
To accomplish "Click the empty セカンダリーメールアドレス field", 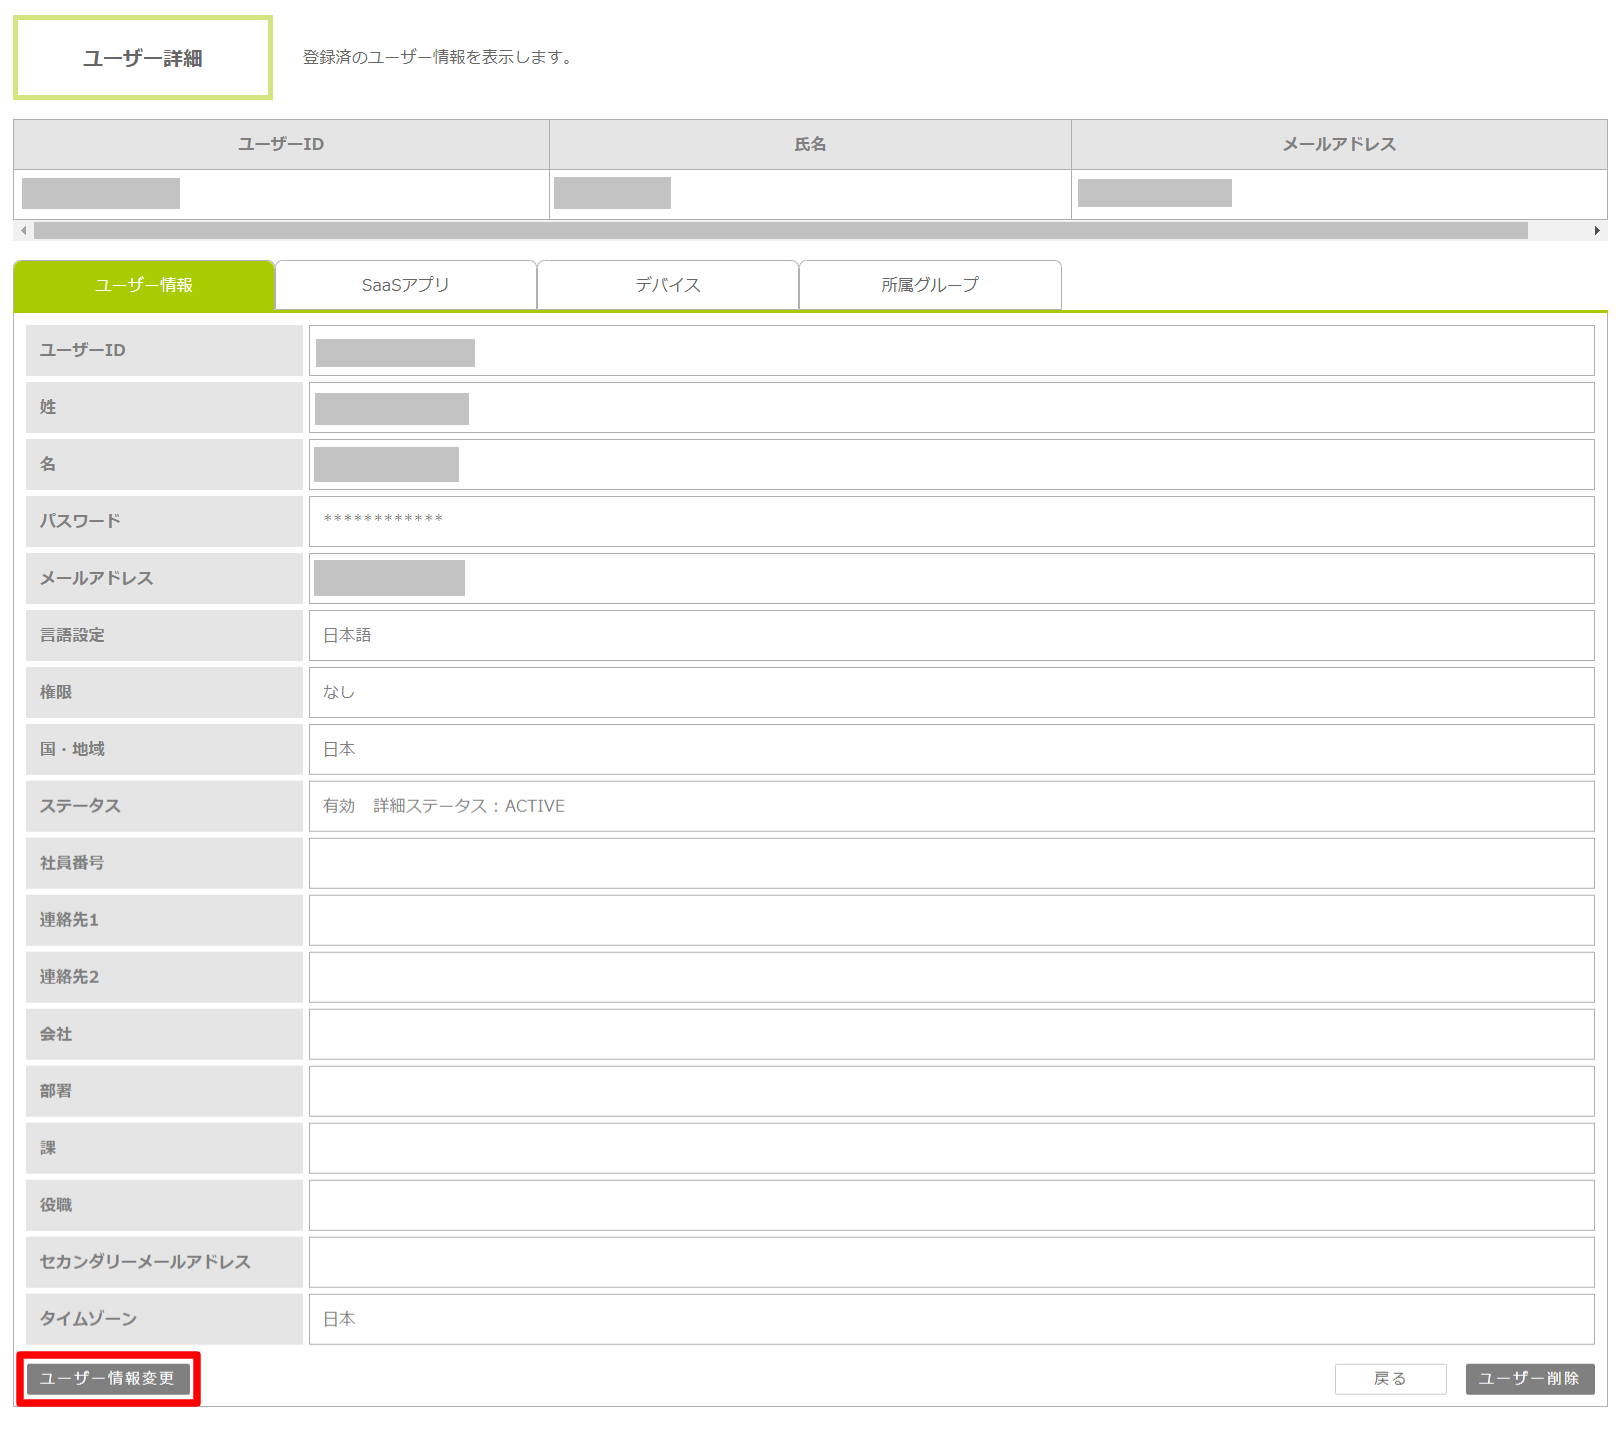I will pos(950,1262).
